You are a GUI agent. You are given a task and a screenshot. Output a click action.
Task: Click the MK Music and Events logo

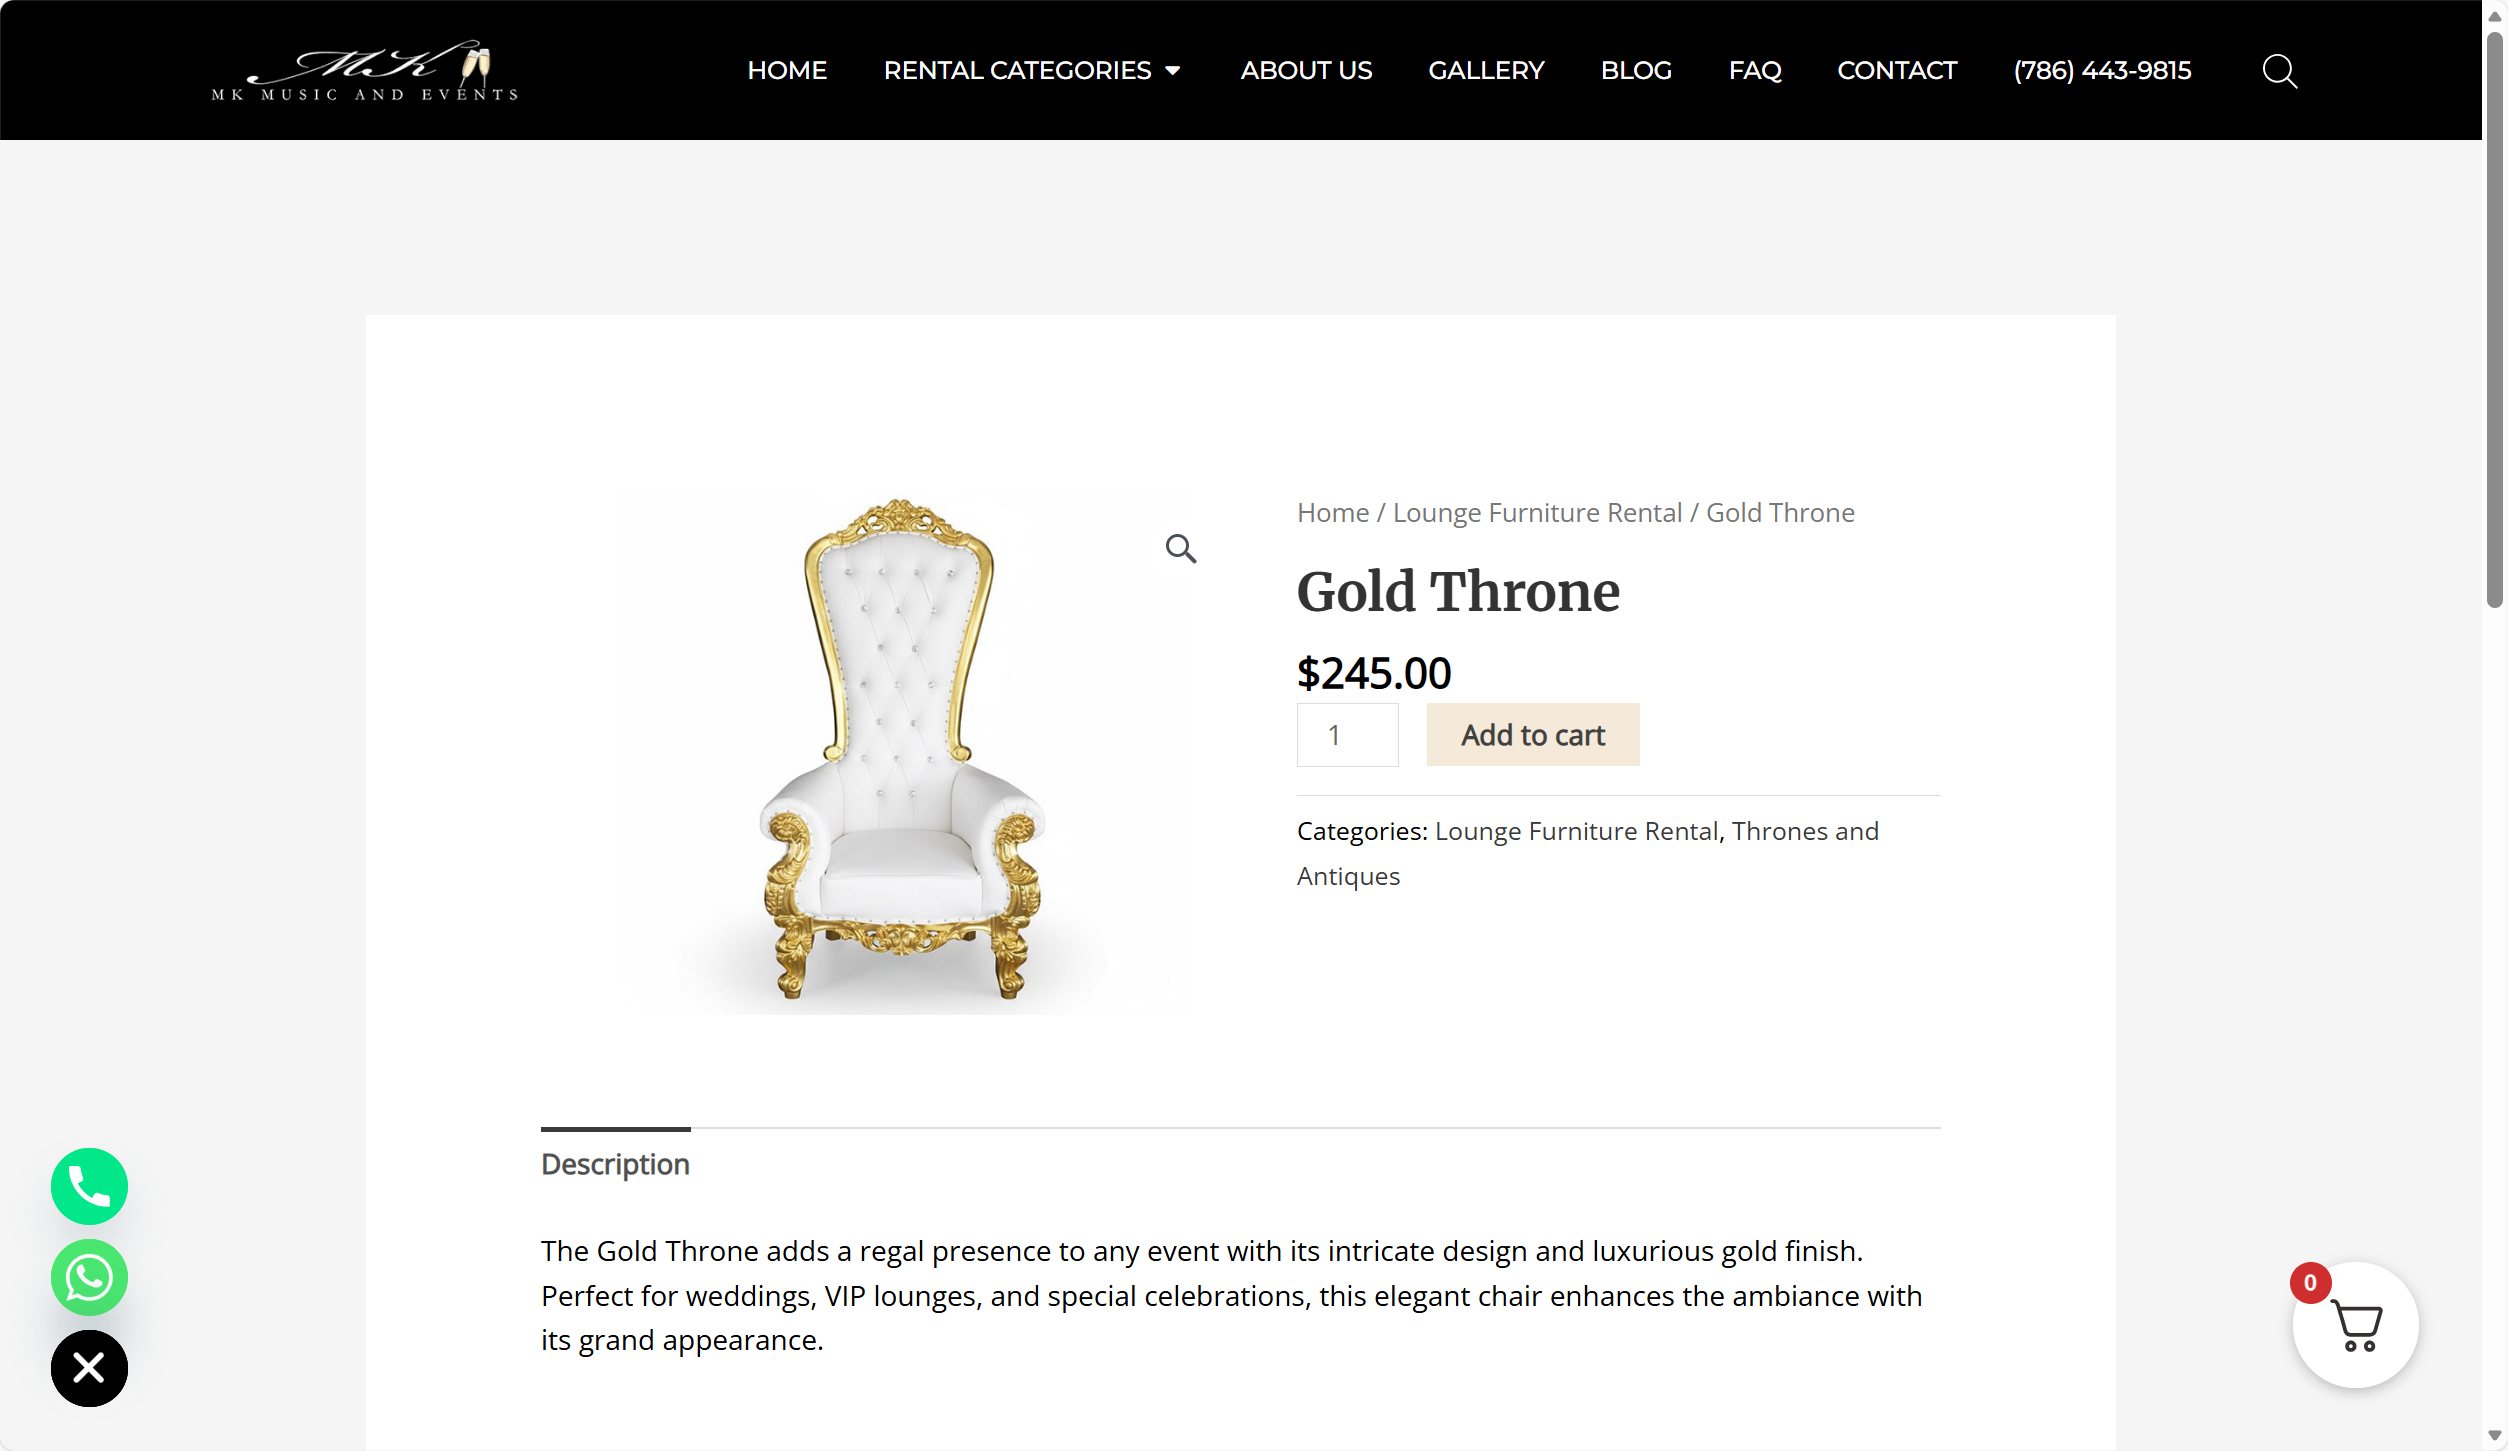click(x=365, y=71)
